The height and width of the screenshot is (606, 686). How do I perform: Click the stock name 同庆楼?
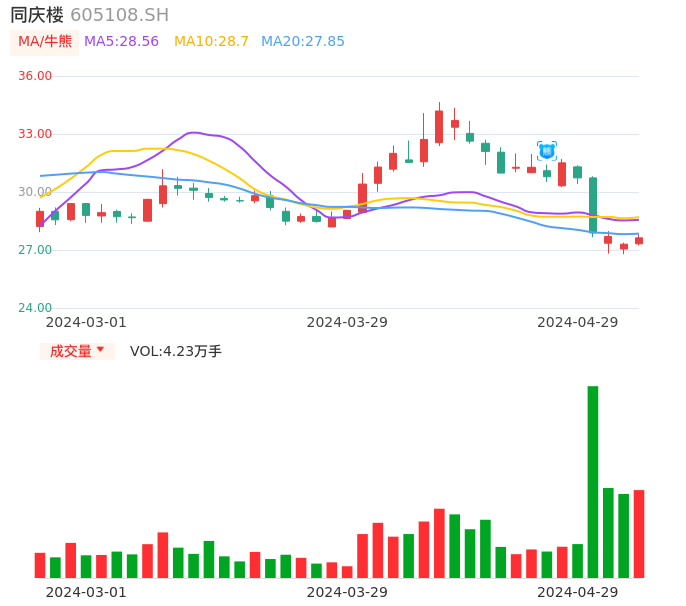pyautogui.click(x=37, y=15)
